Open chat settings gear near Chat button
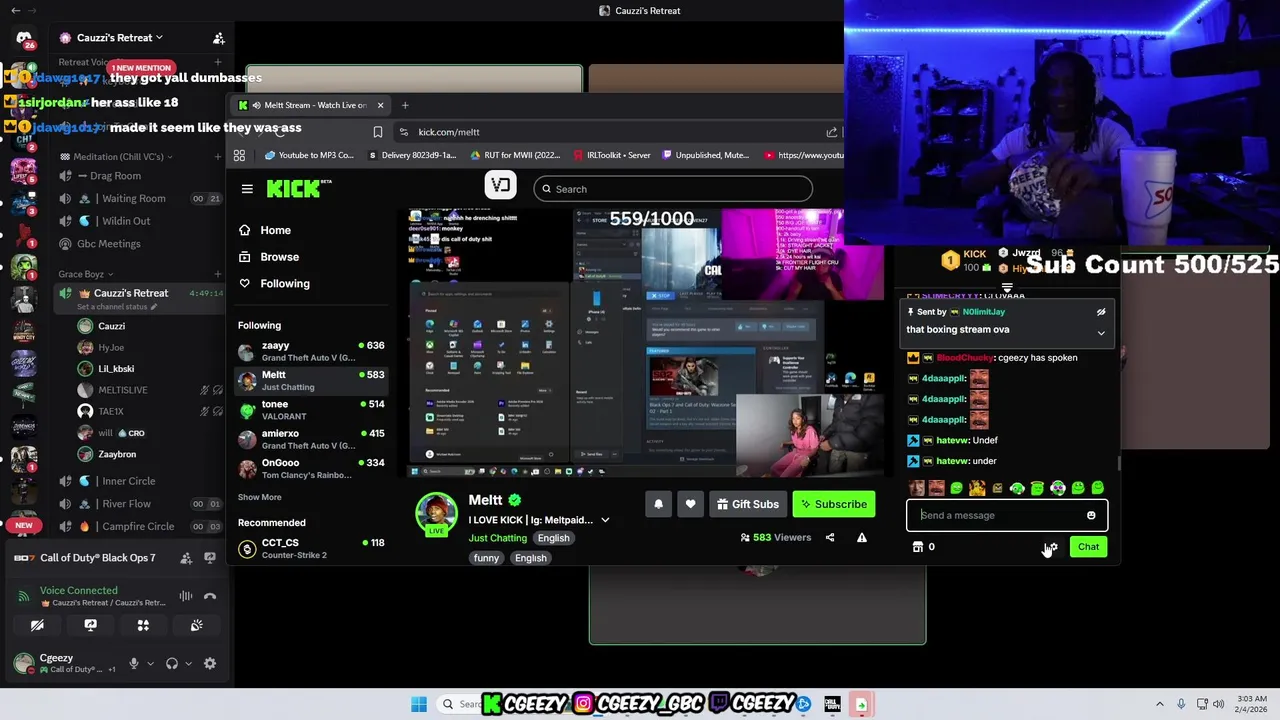Image resolution: width=1280 pixels, height=720 pixels. 1050,547
